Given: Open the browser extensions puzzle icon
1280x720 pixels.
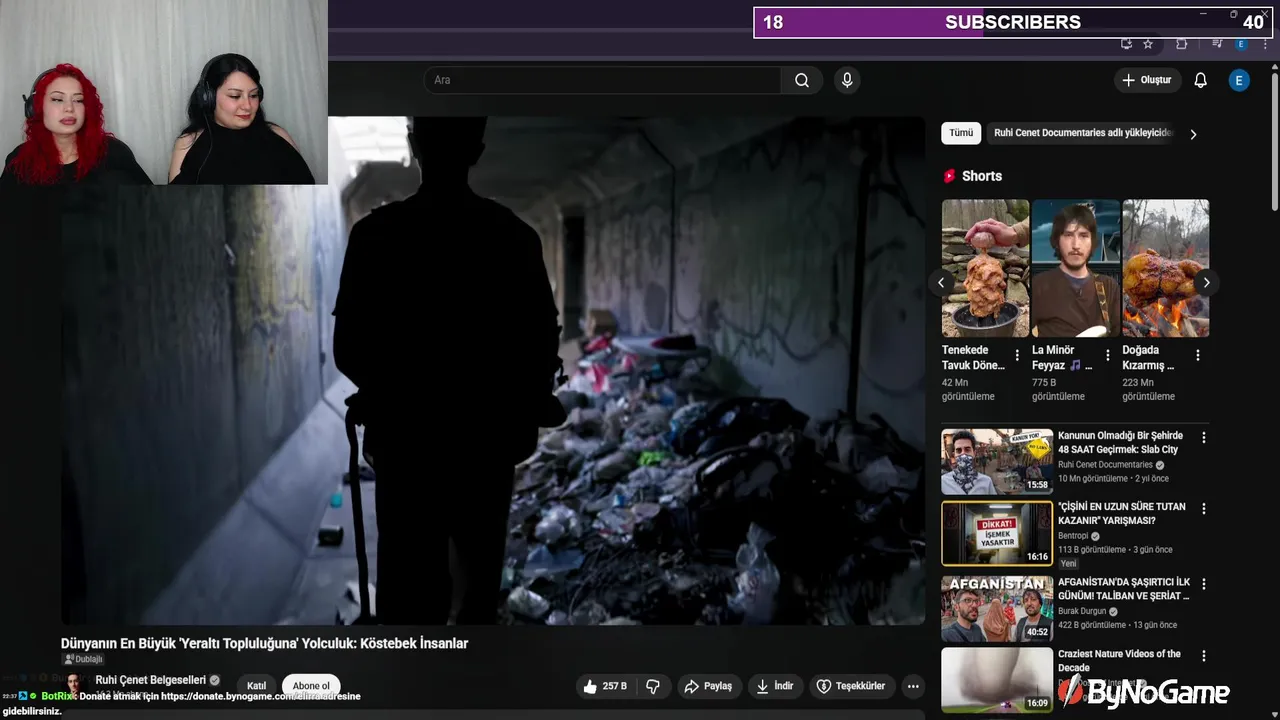Looking at the screenshot, I should 1182,44.
